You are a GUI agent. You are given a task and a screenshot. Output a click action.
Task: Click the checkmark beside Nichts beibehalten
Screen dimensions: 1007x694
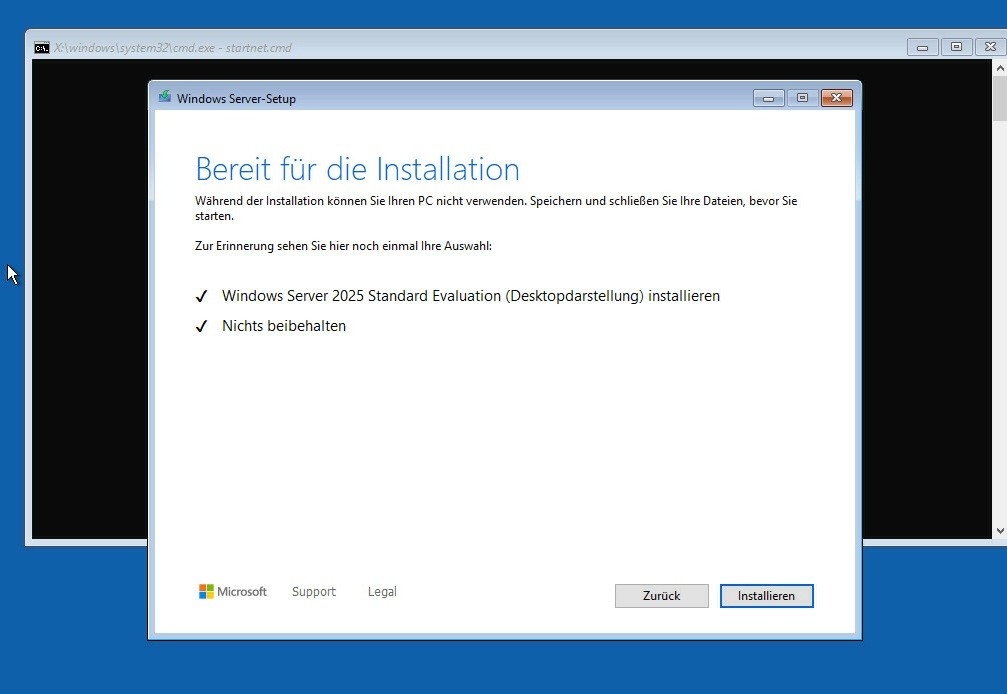click(x=202, y=326)
